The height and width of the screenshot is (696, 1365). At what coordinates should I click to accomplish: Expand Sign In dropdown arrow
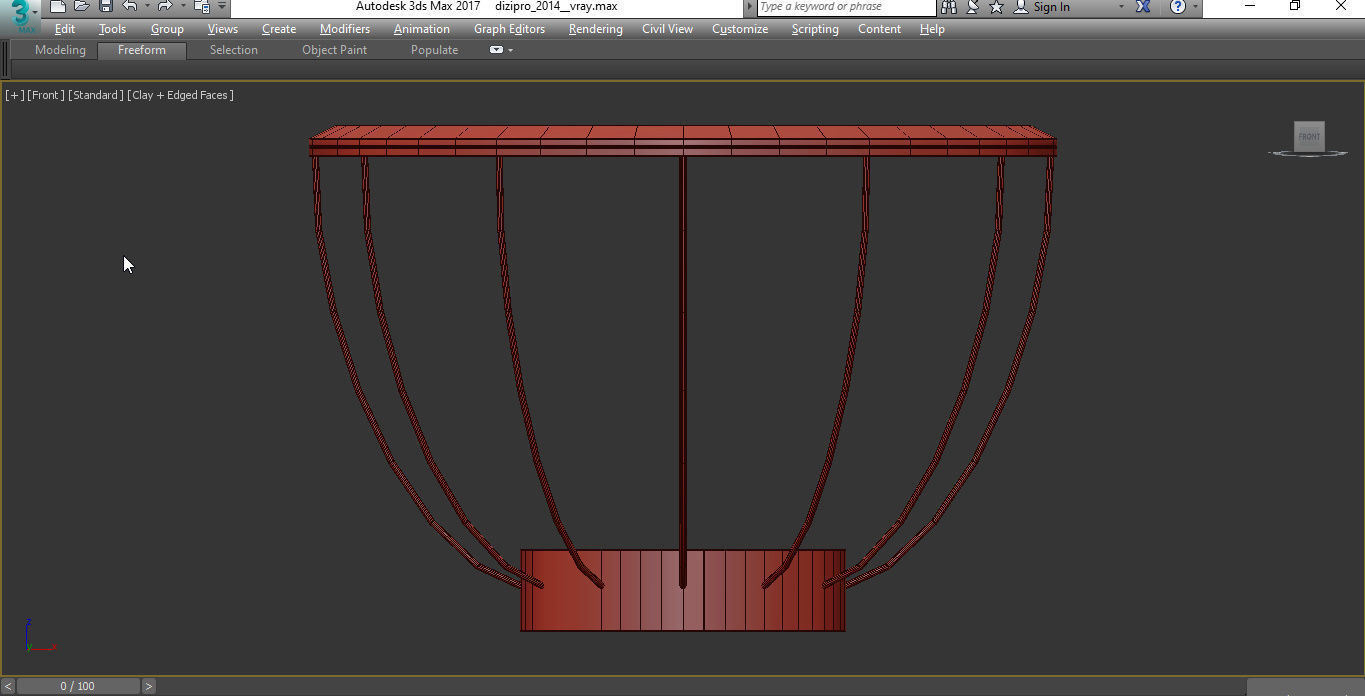[1120, 7]
